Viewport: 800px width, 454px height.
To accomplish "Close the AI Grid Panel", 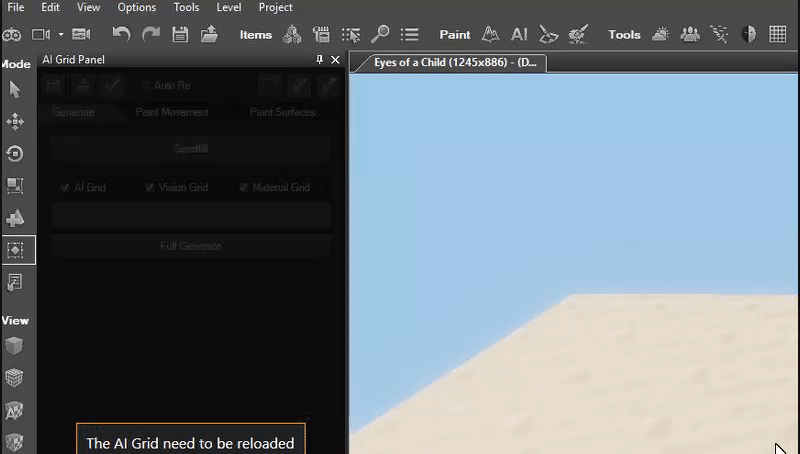I will click(335, 60).
